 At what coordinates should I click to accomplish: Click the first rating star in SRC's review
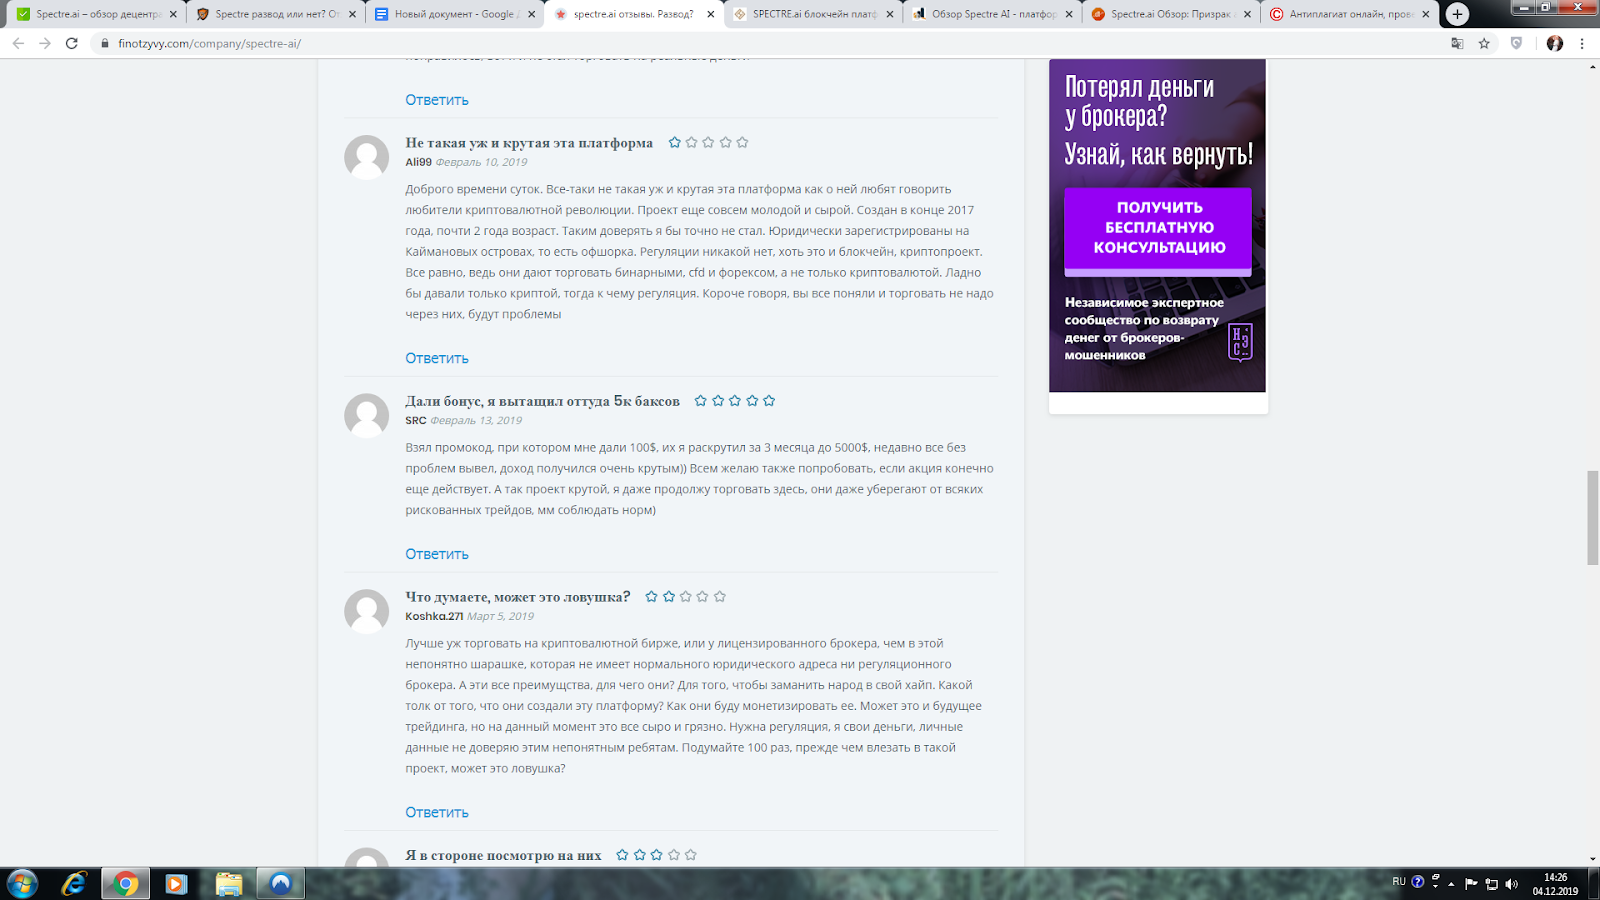click(x=701, y=400)
